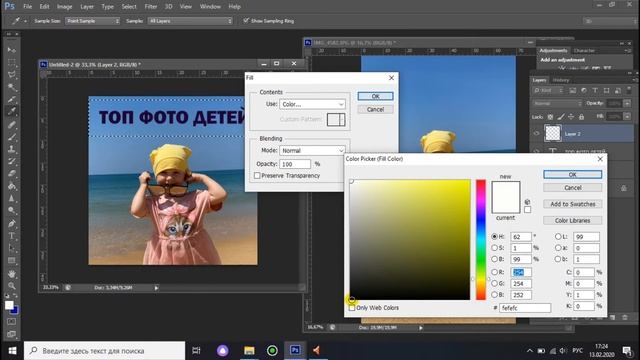Click Cancel in the Color Picker dialog
The height and width of the screenshot is (360, 640).
pos(572,188)
